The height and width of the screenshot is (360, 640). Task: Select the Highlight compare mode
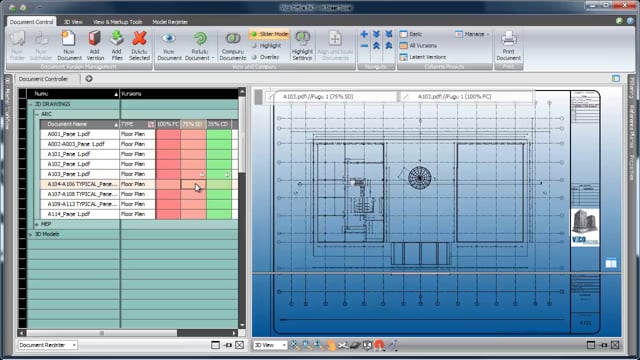point(266,46)
